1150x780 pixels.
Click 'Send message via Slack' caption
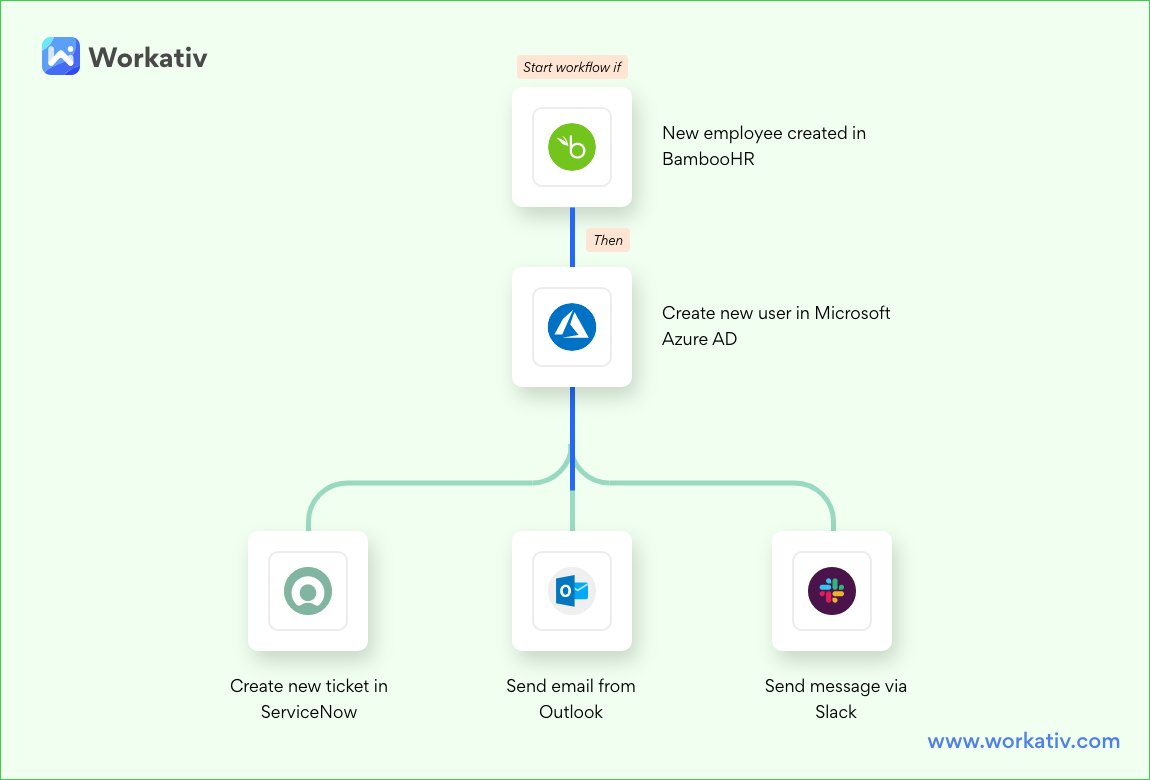835,699
